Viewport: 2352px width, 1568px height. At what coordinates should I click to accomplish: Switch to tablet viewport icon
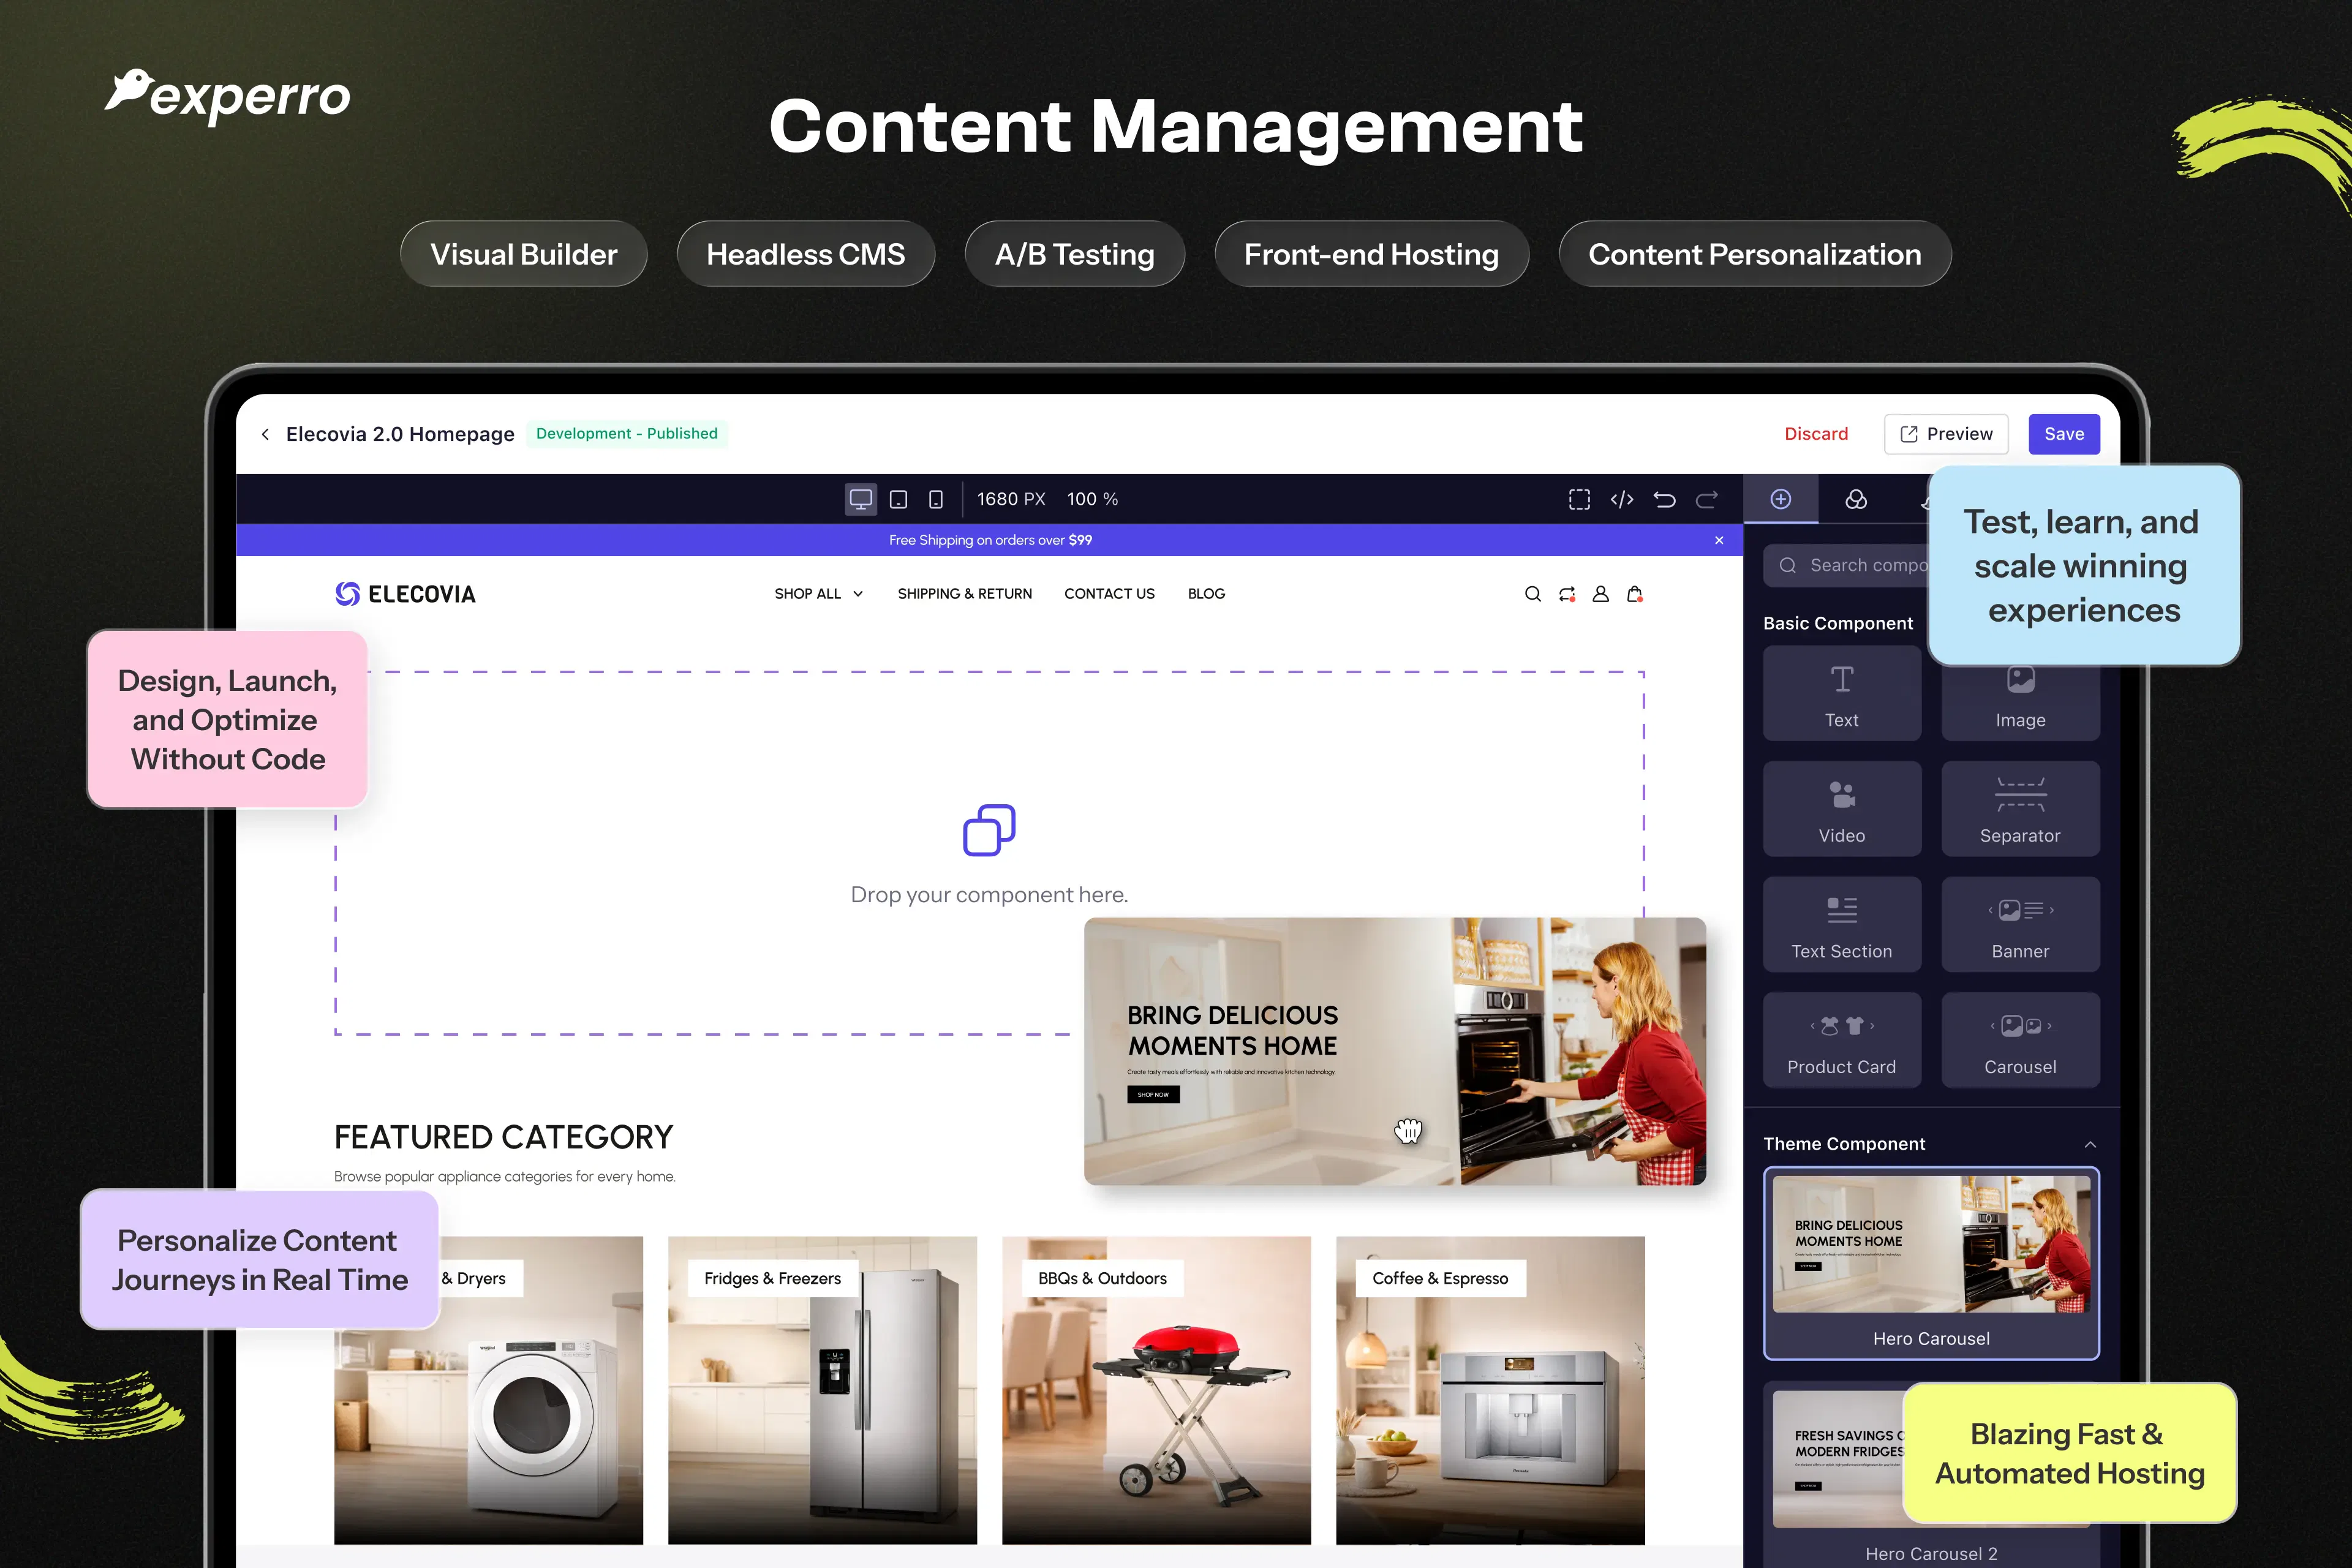[898, 499]
